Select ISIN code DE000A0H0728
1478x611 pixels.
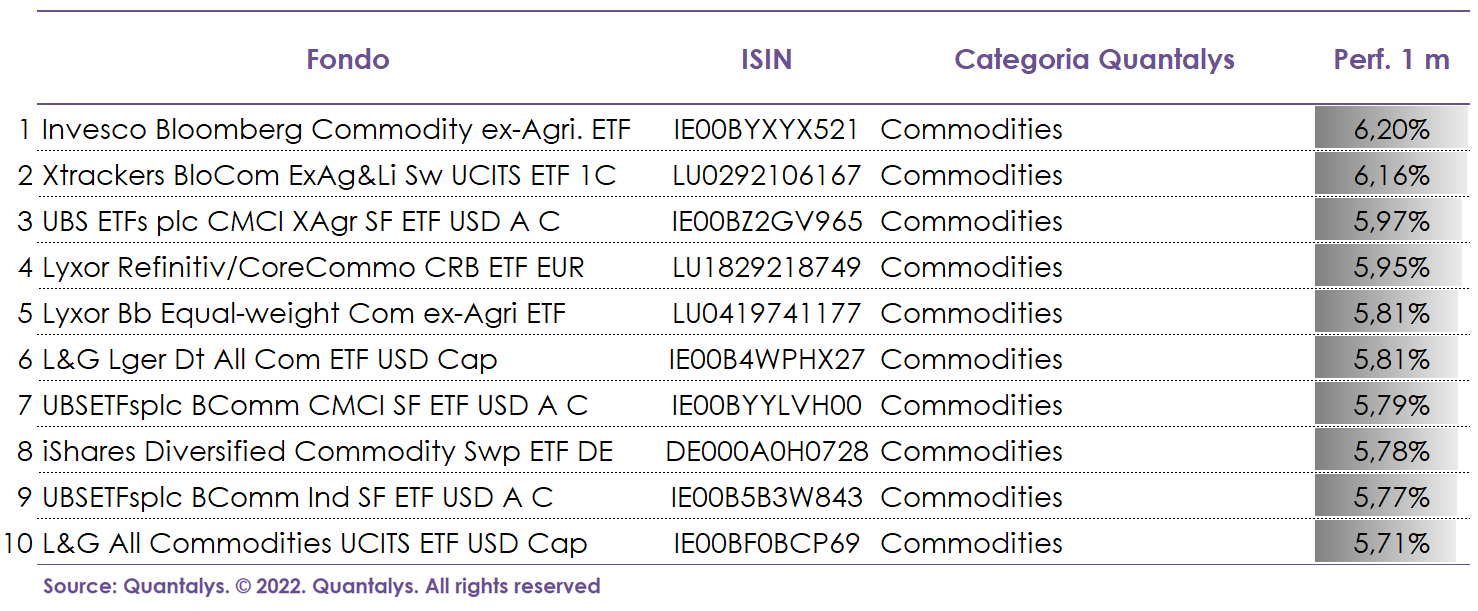point(767,451)
